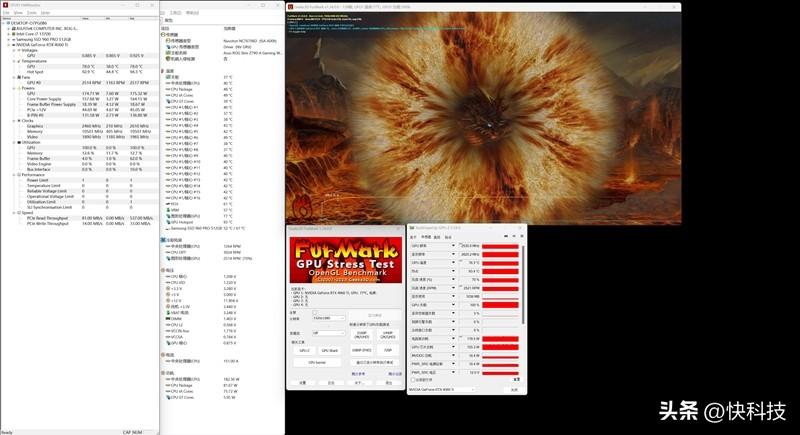Start CPU burner in FurMark
This screenshot has width=800, height=435.
coord(317,363)
